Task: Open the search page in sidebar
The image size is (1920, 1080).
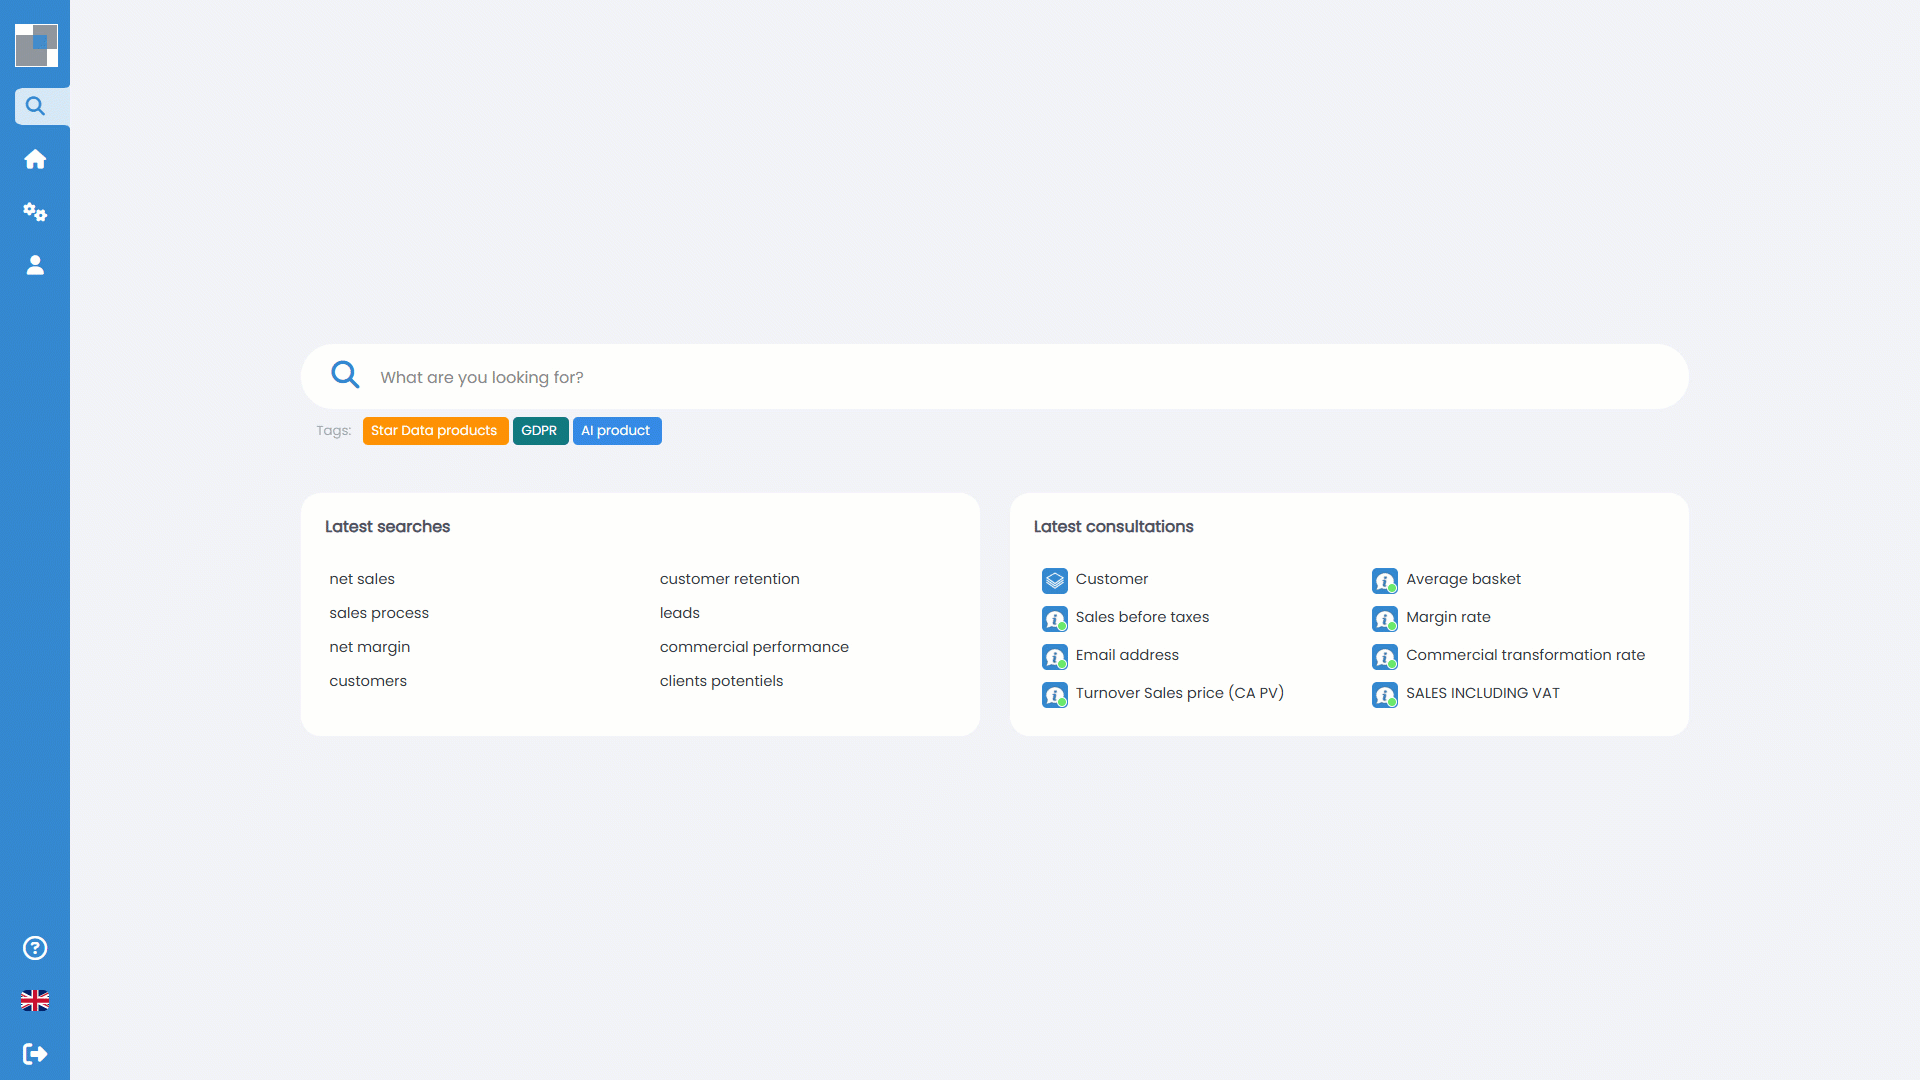Action: click(35, 106)
